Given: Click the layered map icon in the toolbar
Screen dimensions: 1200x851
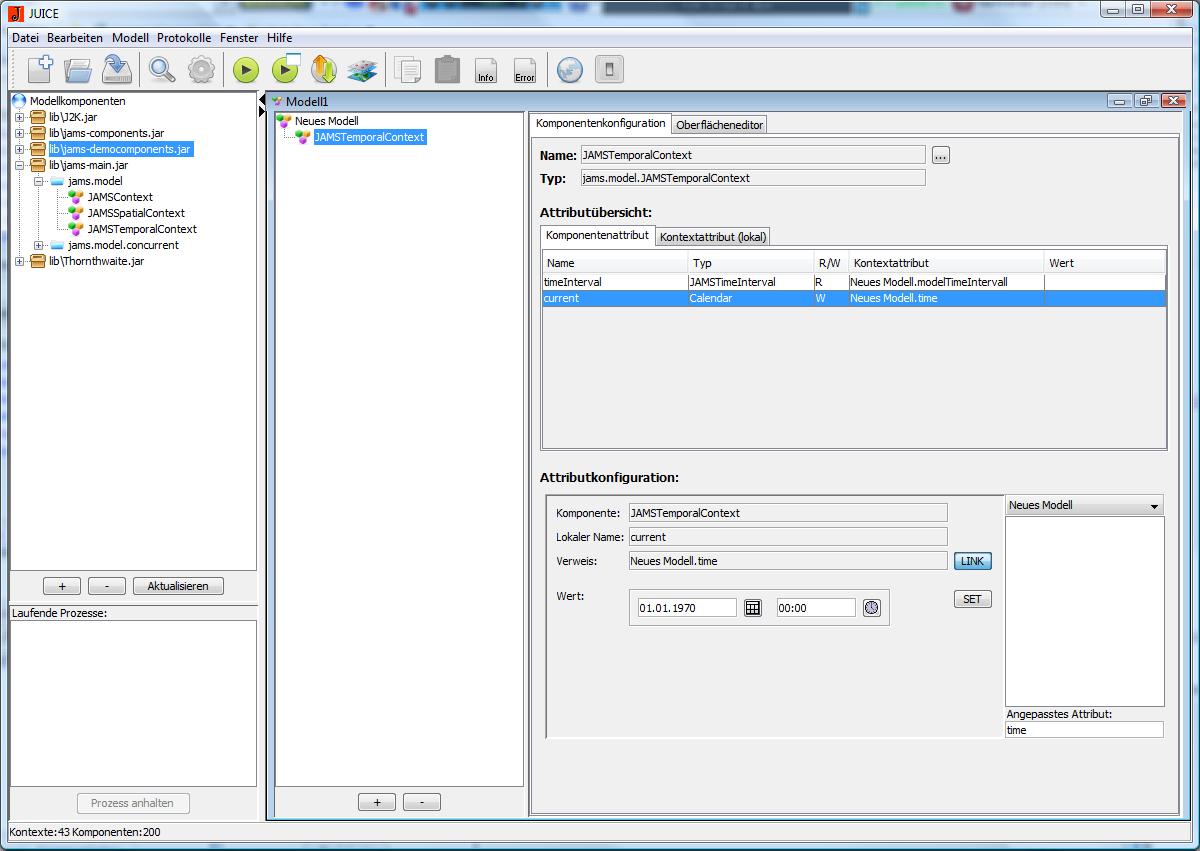Looking at the screenshot, I should [x=361, y=70].
